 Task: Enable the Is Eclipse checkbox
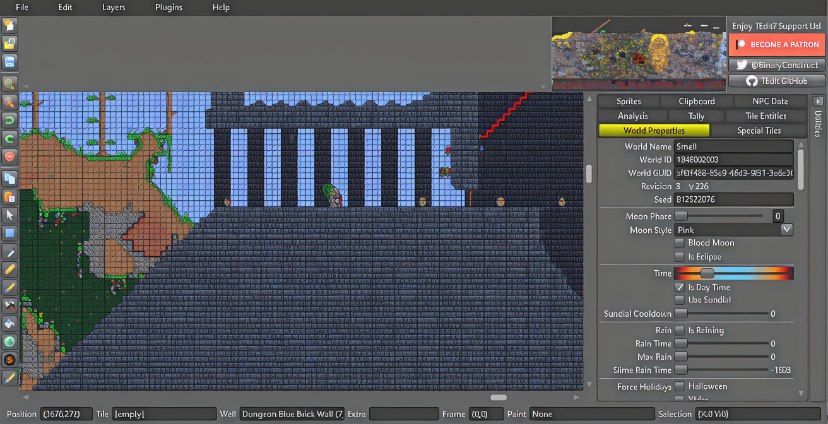pyautogui.click(x=680, y=257)
